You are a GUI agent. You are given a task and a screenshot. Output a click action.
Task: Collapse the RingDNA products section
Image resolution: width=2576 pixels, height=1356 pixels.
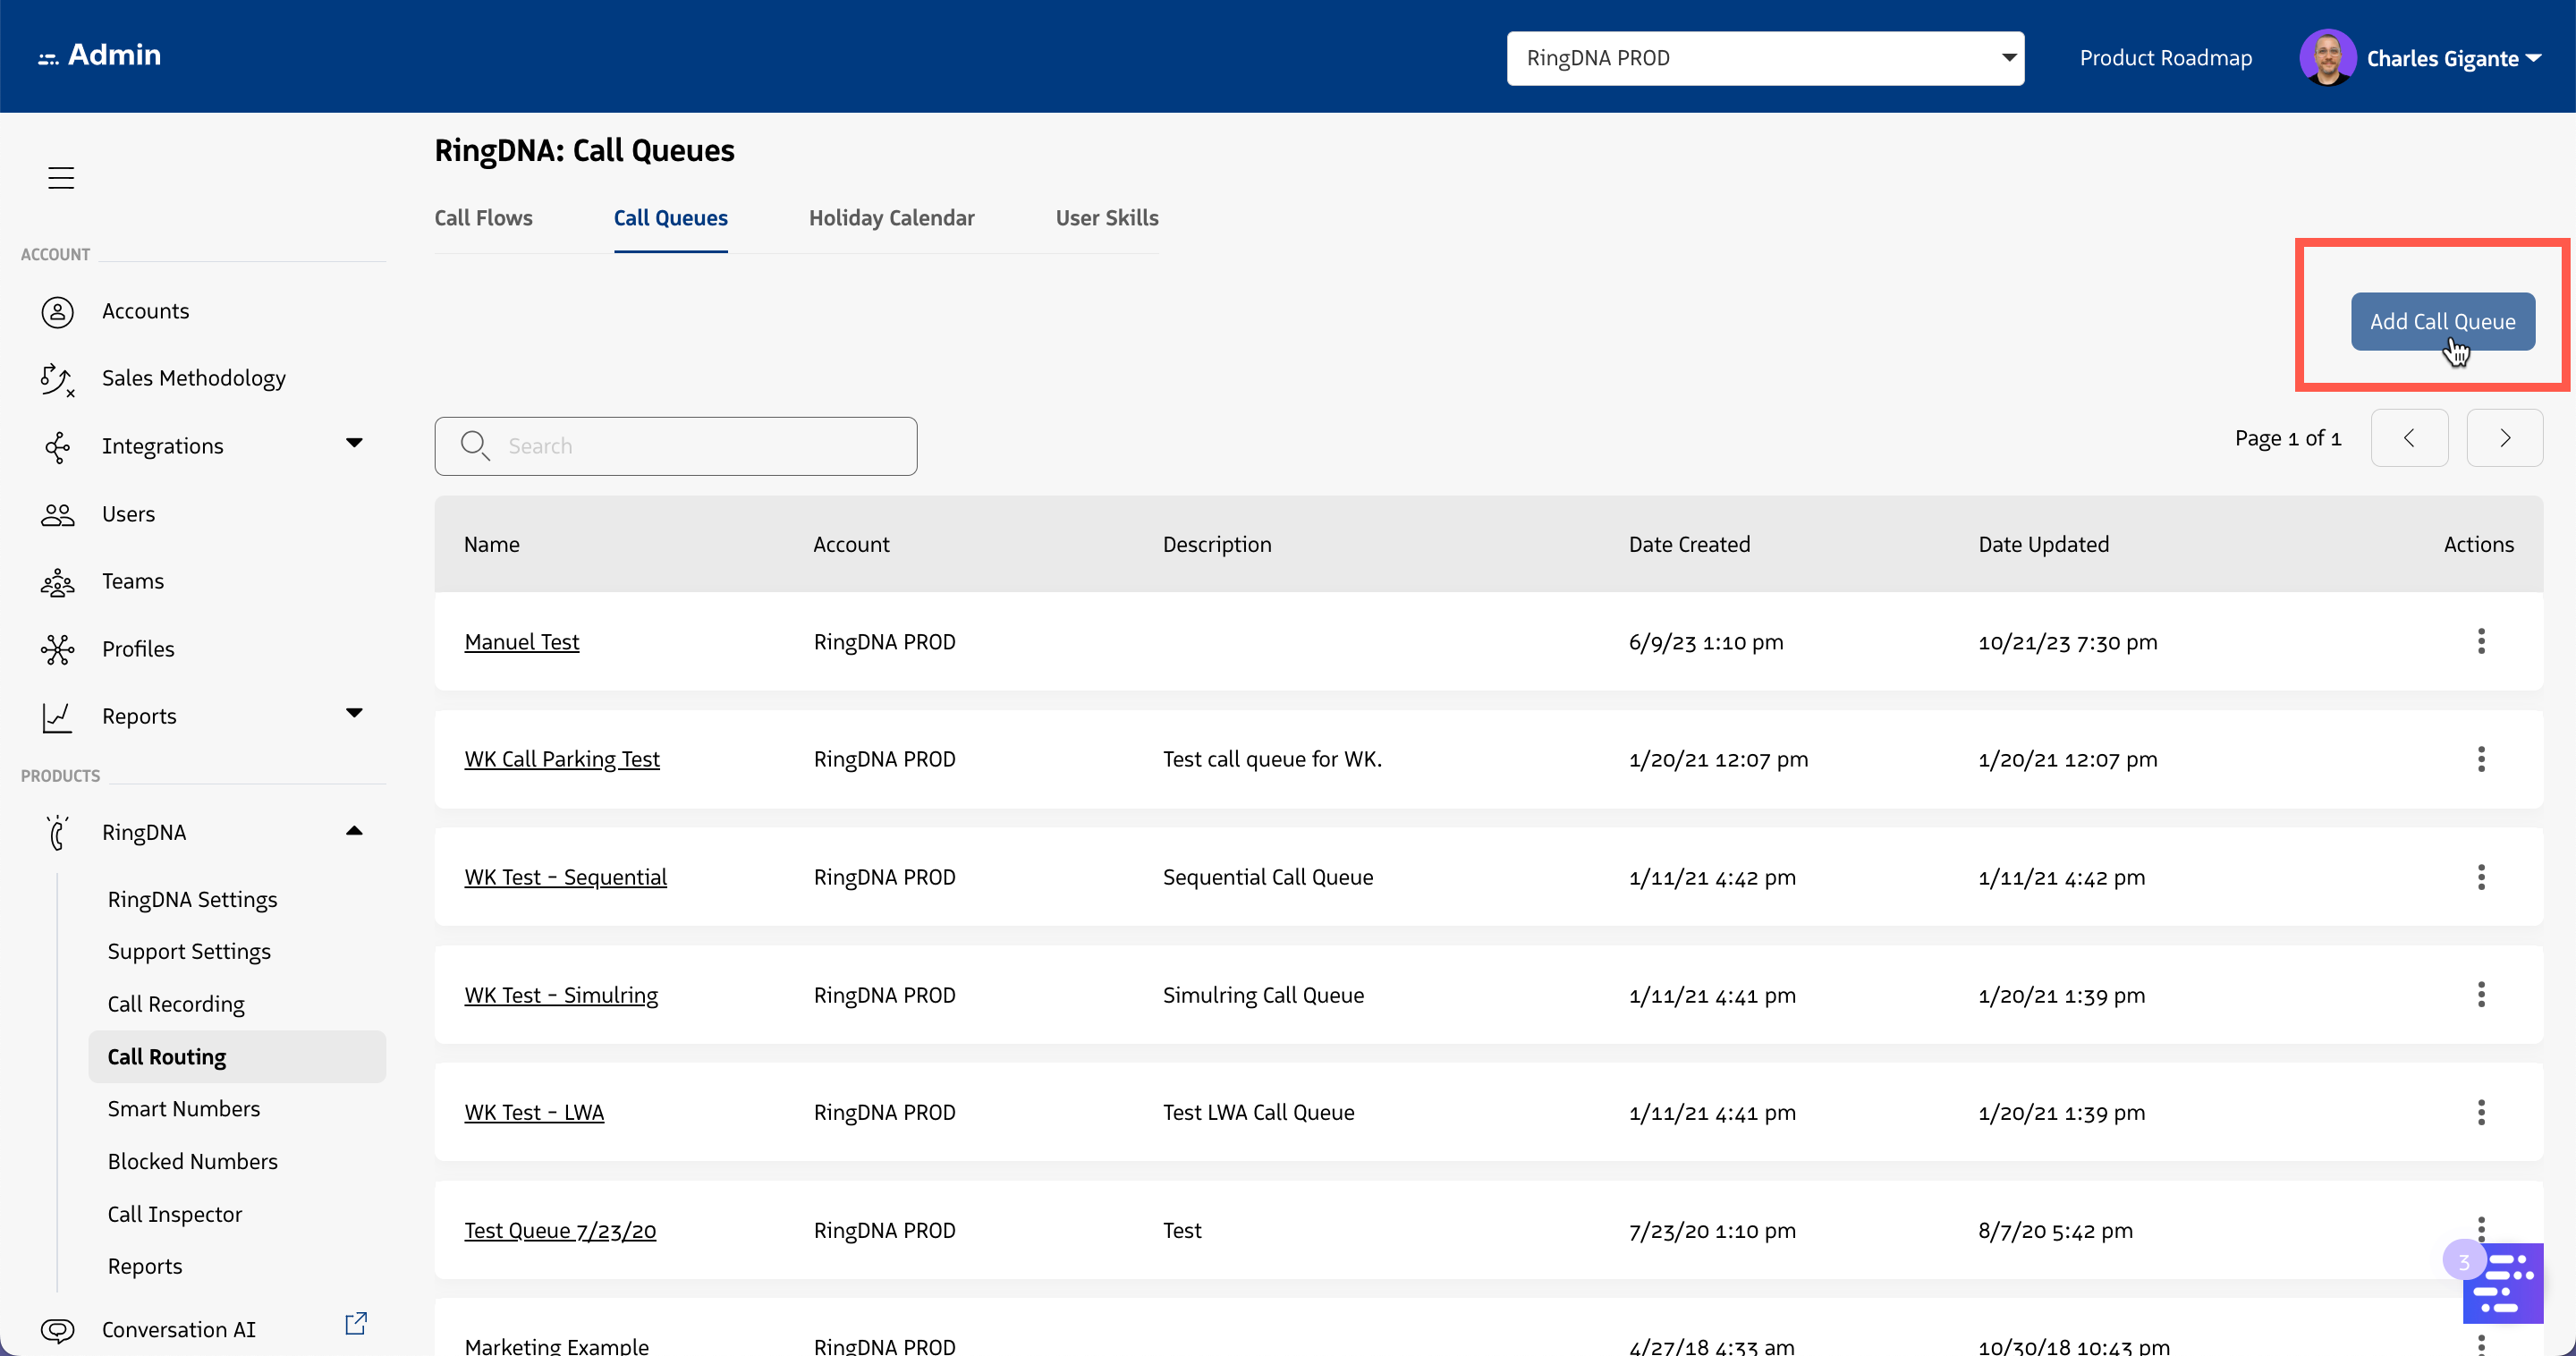coord(354,831)
